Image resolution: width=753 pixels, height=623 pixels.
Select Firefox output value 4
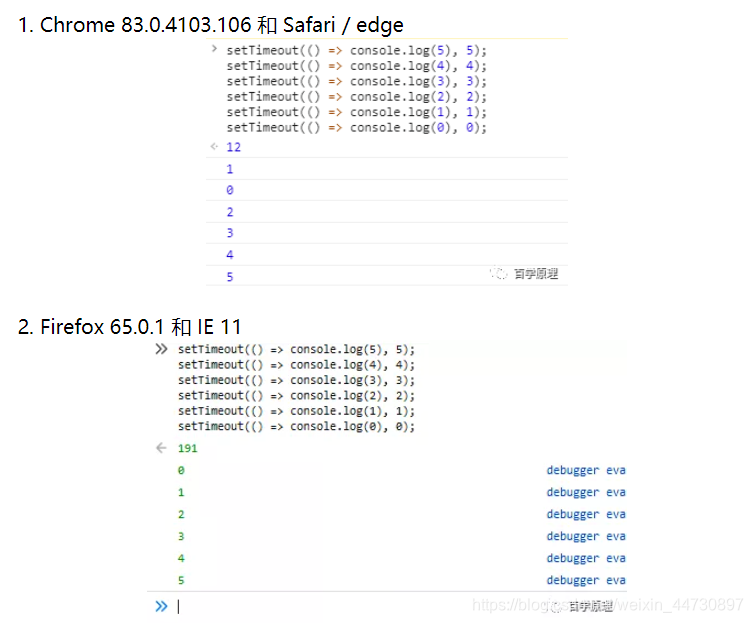point(181,558)
